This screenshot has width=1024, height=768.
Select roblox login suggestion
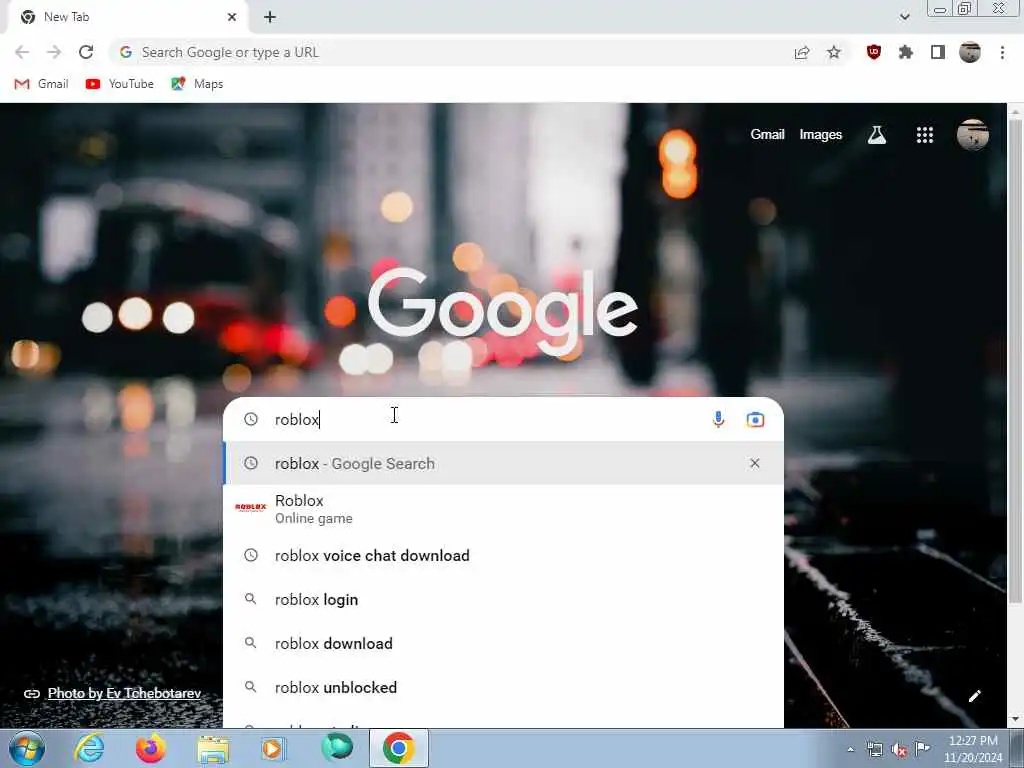point(503,599)
